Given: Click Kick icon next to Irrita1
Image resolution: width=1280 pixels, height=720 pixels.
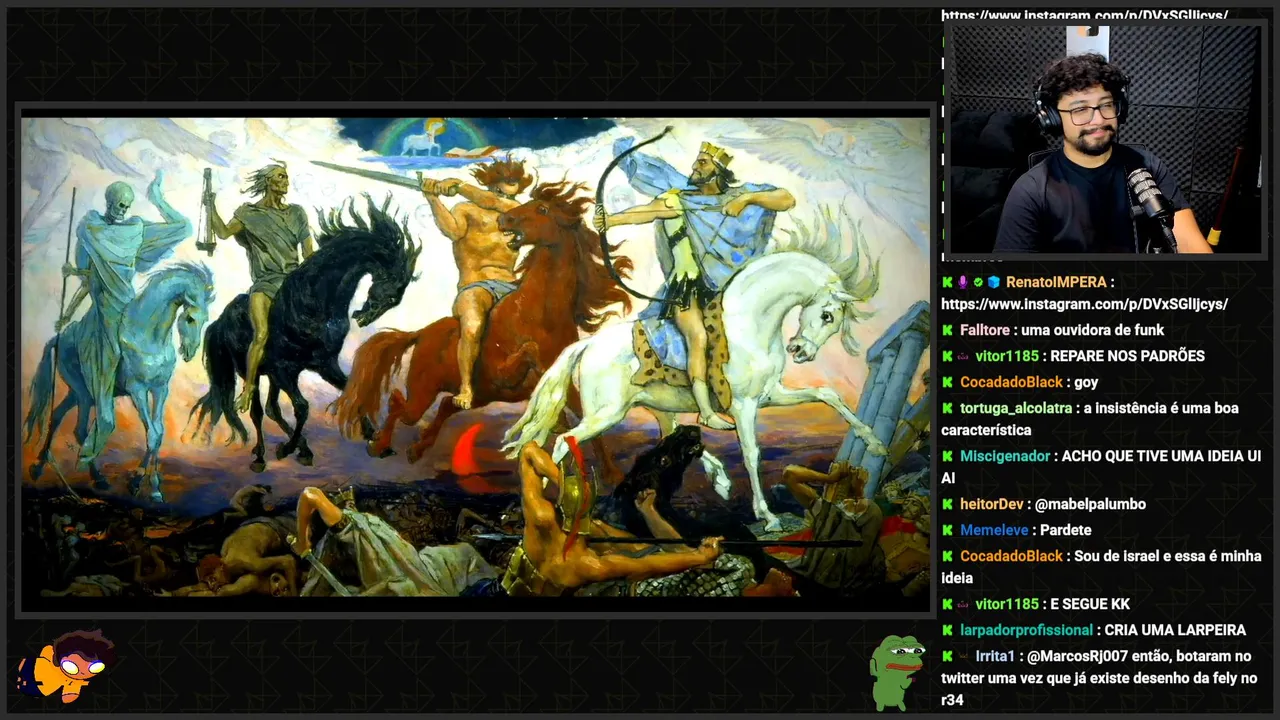Looking at the screenshot, I should point(947,656).
